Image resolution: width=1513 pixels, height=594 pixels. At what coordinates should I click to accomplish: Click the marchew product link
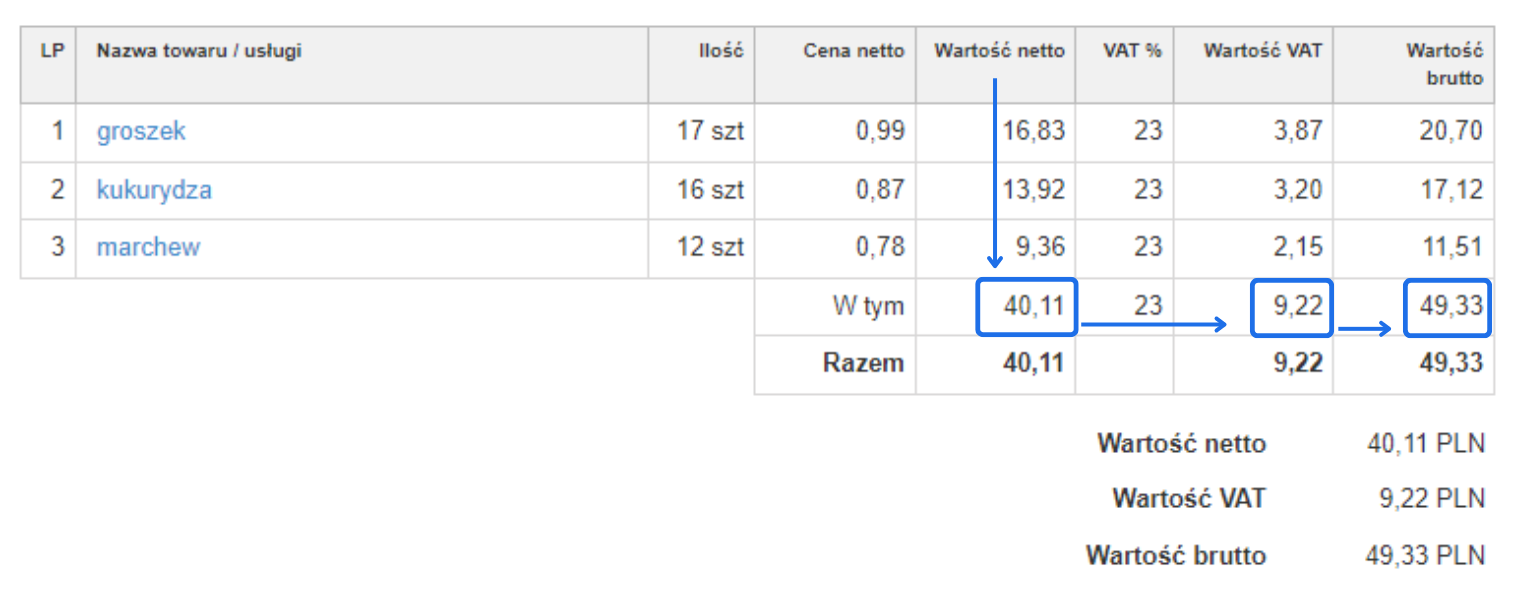pyautogui.click(x=148, y=247)
